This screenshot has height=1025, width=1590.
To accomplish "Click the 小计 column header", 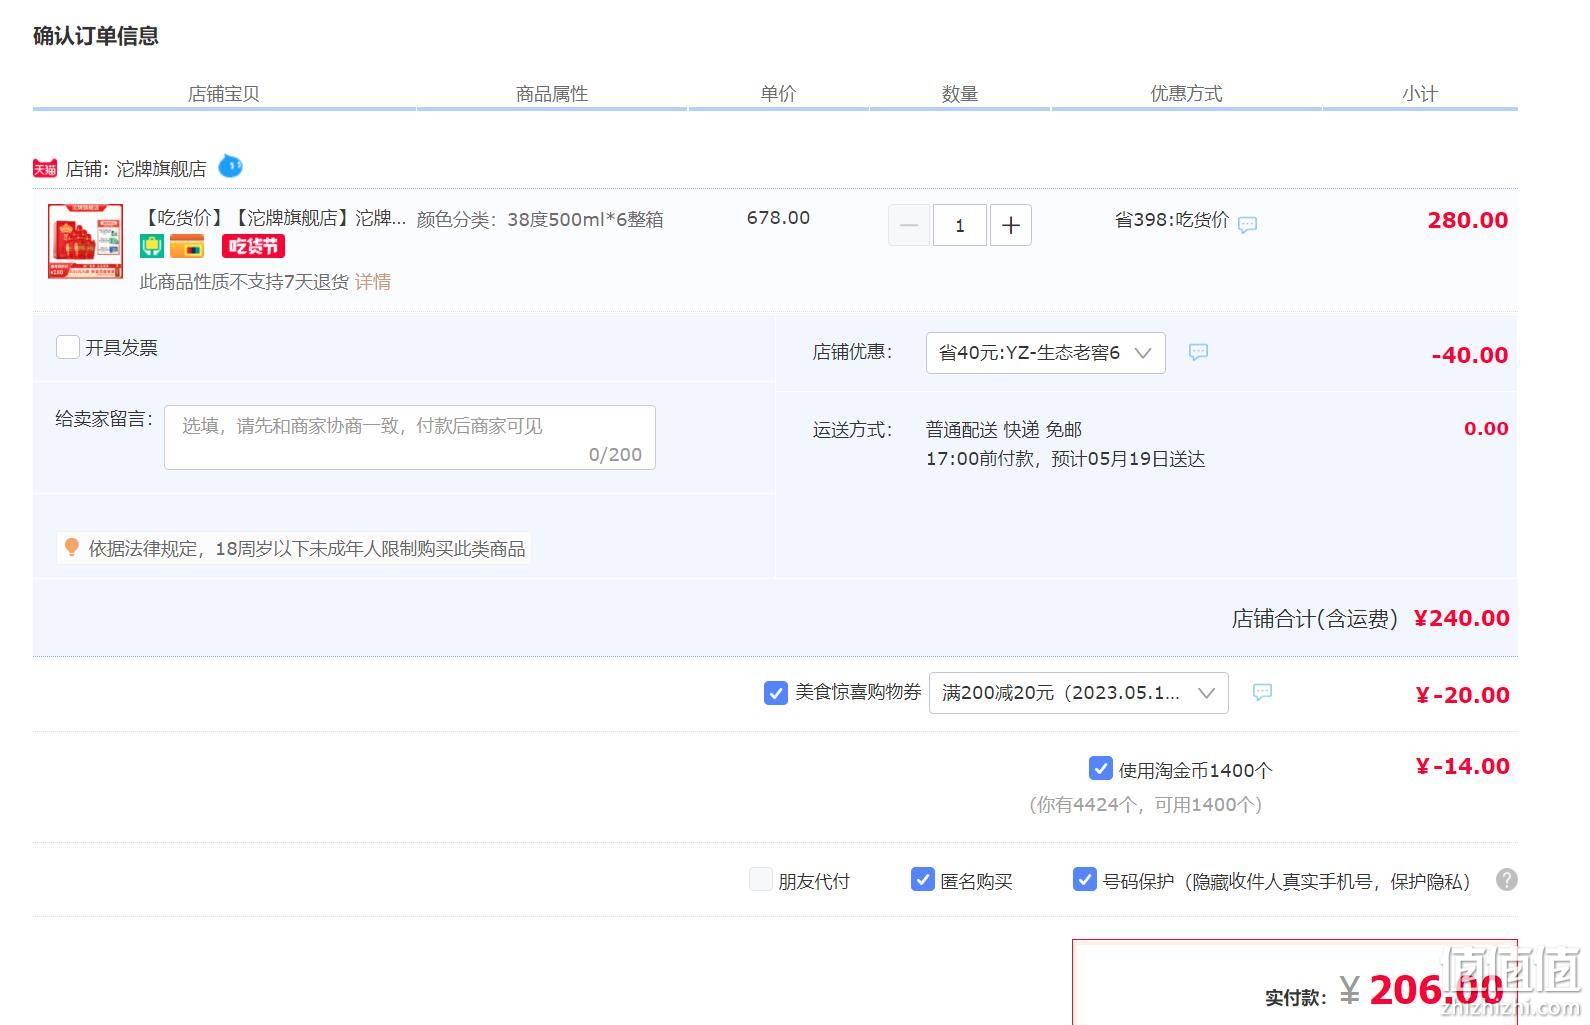I will [1420, 93].
